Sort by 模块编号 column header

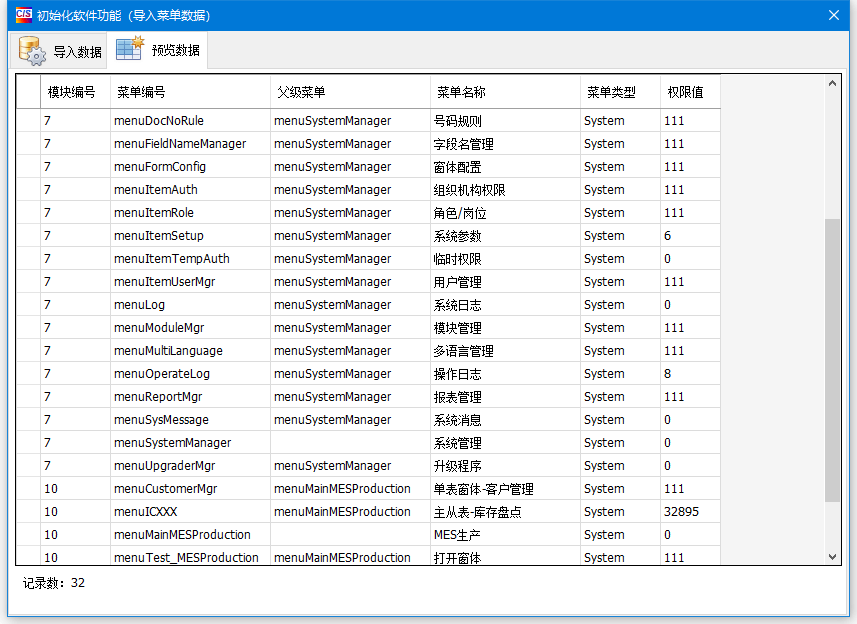point(71,92)
